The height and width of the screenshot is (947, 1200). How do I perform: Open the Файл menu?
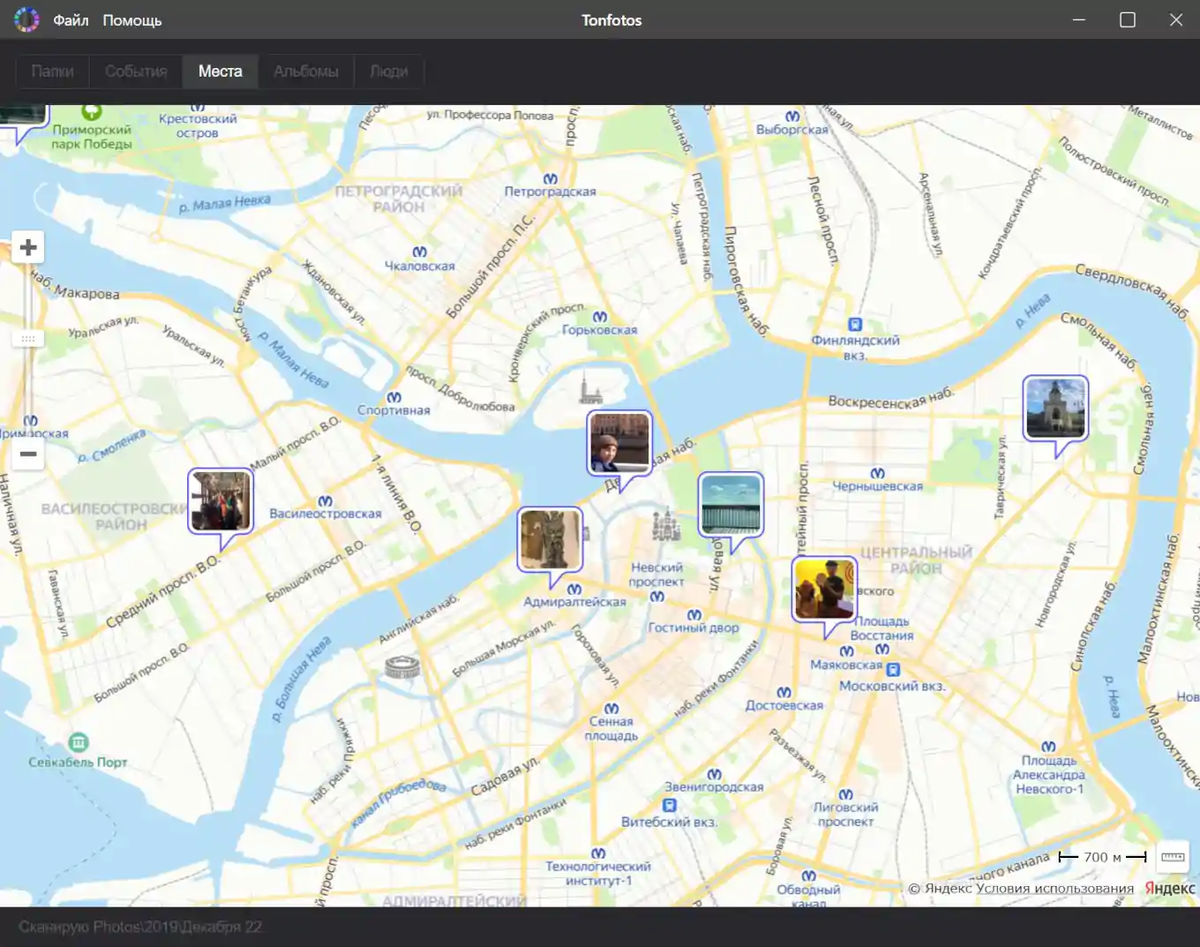(71, 20)
